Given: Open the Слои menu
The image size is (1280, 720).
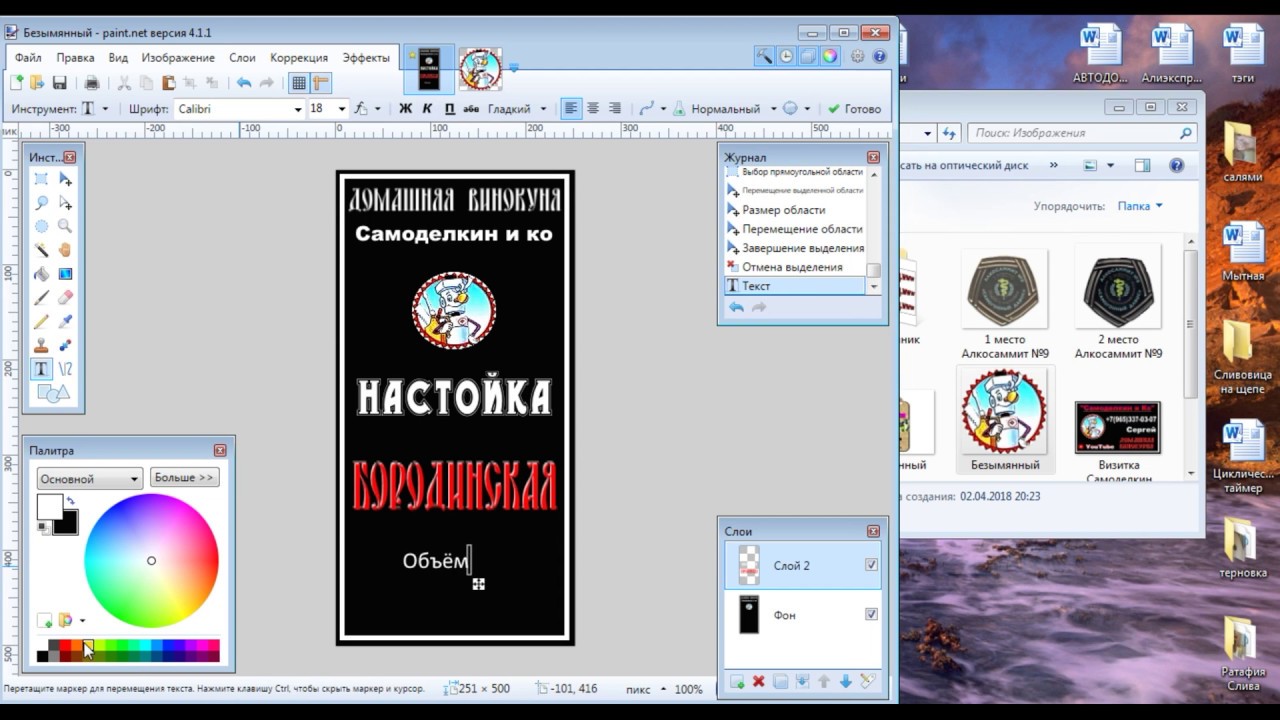Looking at the screenshot, I should (242, 58).
